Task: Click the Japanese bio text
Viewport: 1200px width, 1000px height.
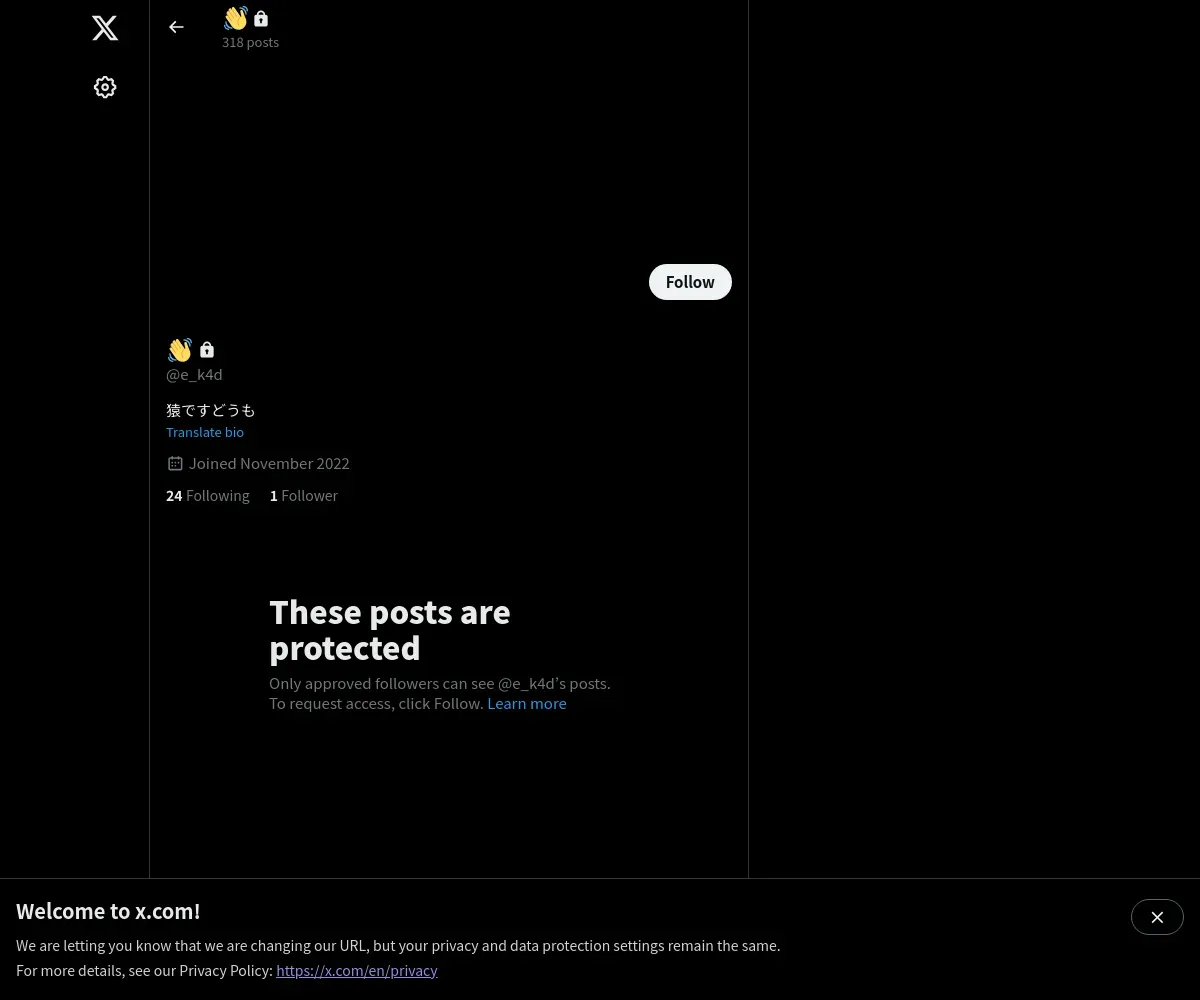Action: coord(211,410)
